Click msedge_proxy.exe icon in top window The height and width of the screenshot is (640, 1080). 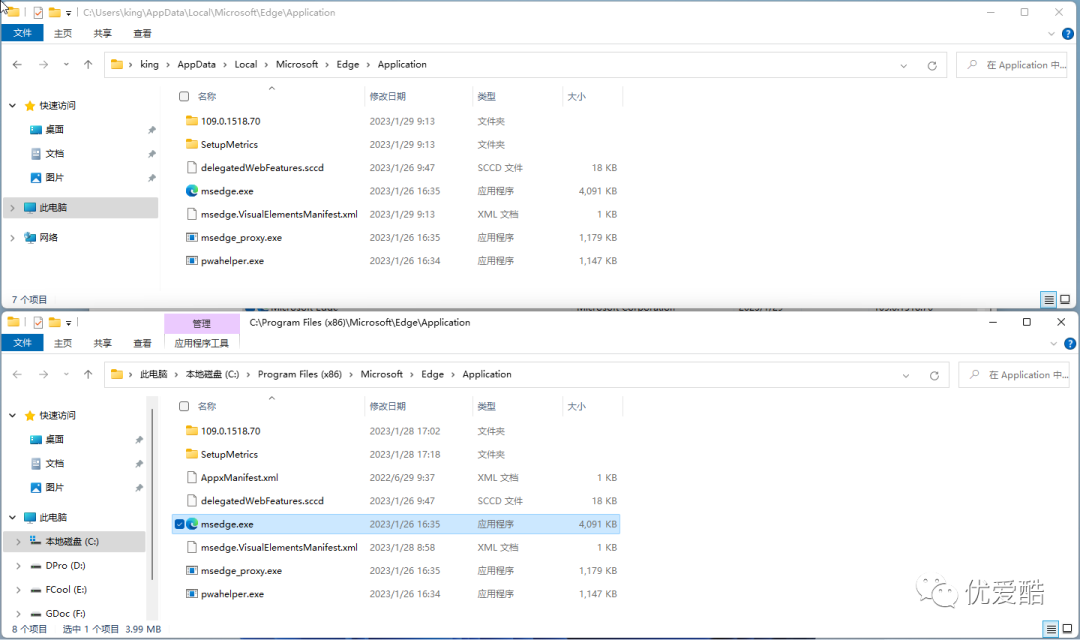[x=191, y=238]
